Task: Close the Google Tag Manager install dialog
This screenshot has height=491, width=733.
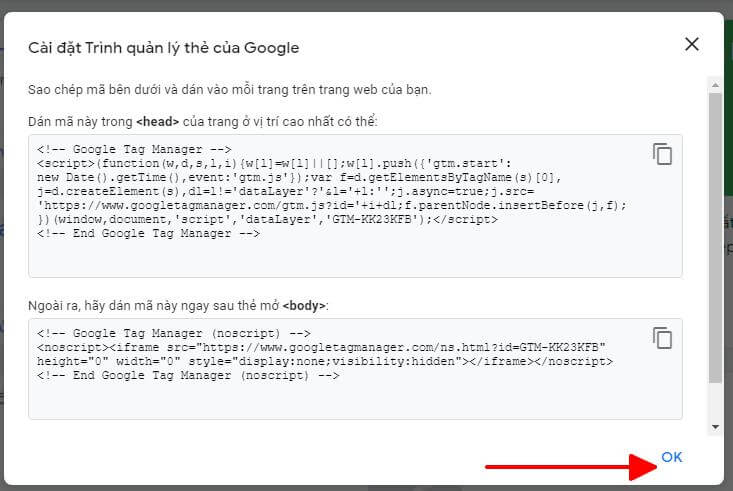Action: (x=691, y=44)
